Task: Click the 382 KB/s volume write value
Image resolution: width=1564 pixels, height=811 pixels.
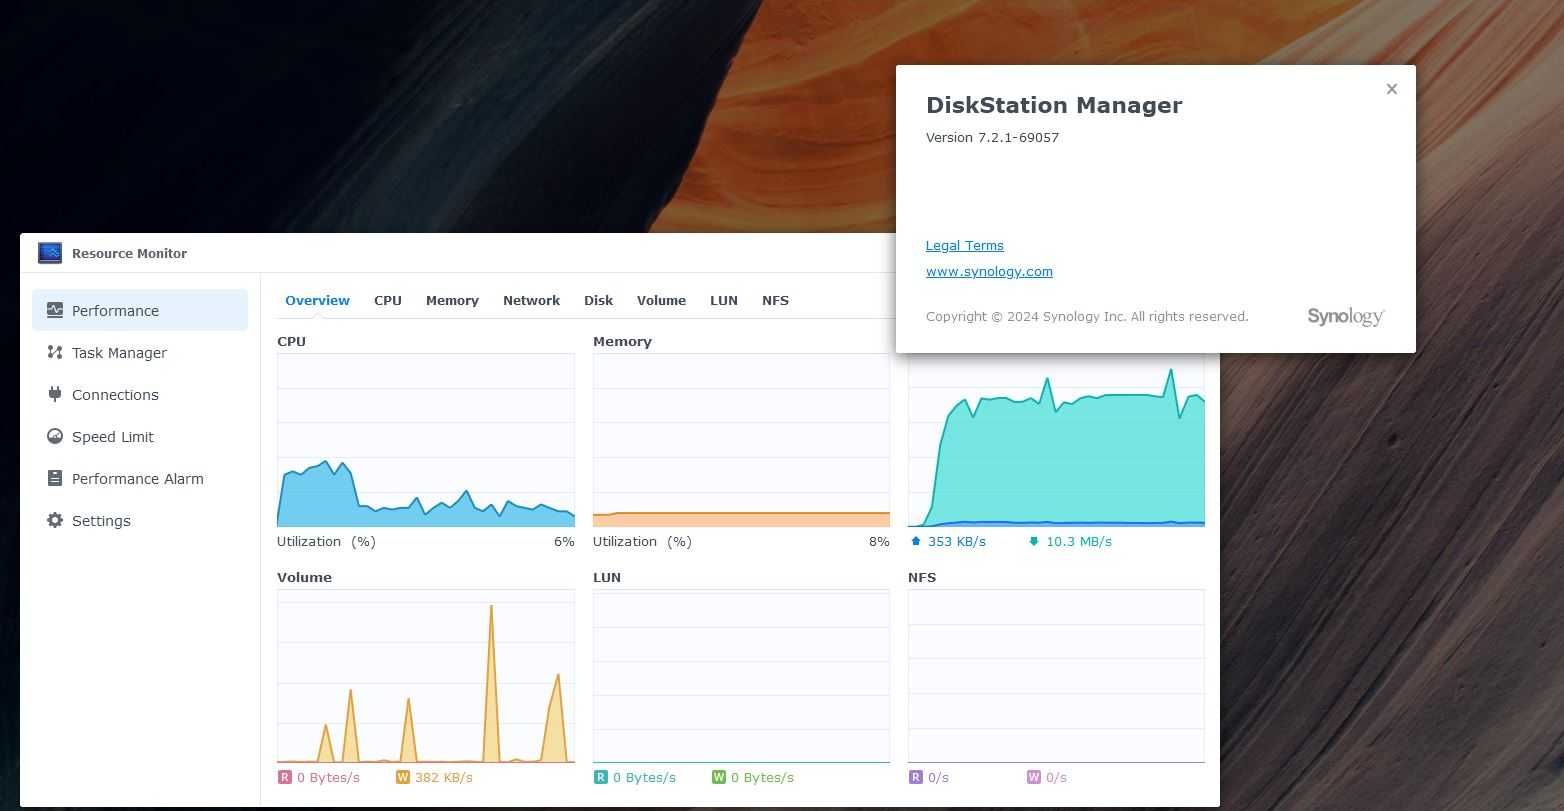Action: [444, 777]
